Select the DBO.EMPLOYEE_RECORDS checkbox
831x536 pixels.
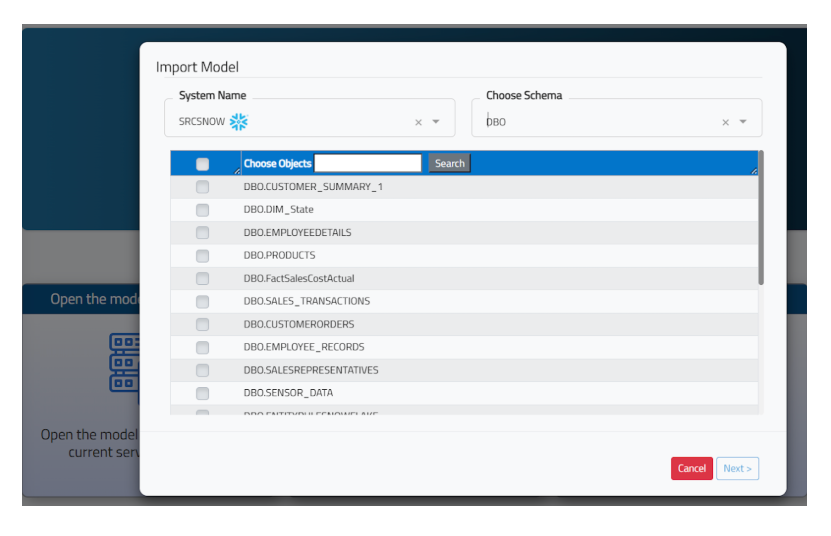pyautogui.click(x=203, y=348)
